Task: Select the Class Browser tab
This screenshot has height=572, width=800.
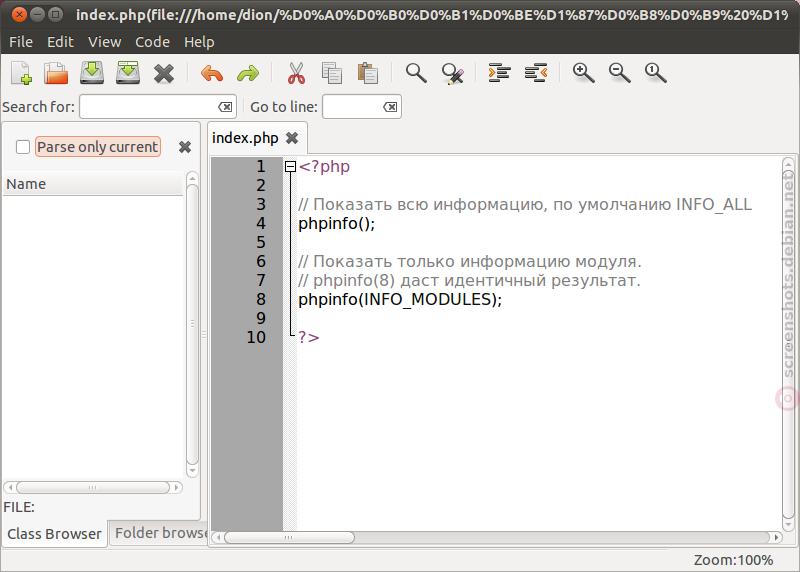Action: coord(54,534)
